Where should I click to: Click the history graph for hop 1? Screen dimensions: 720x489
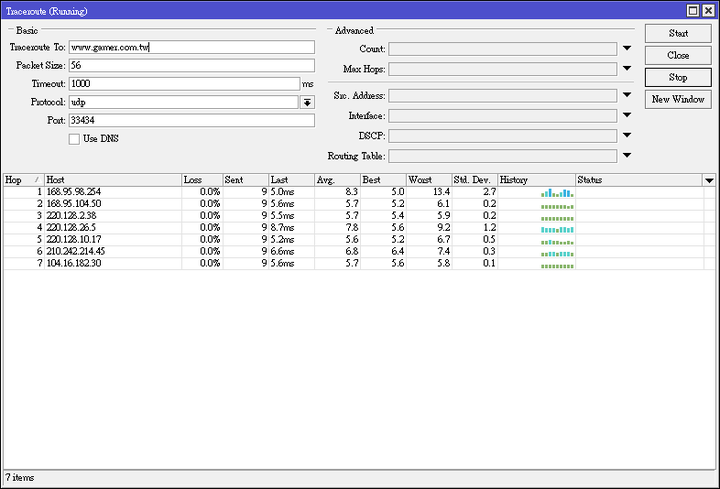click(x=557, y=193)
